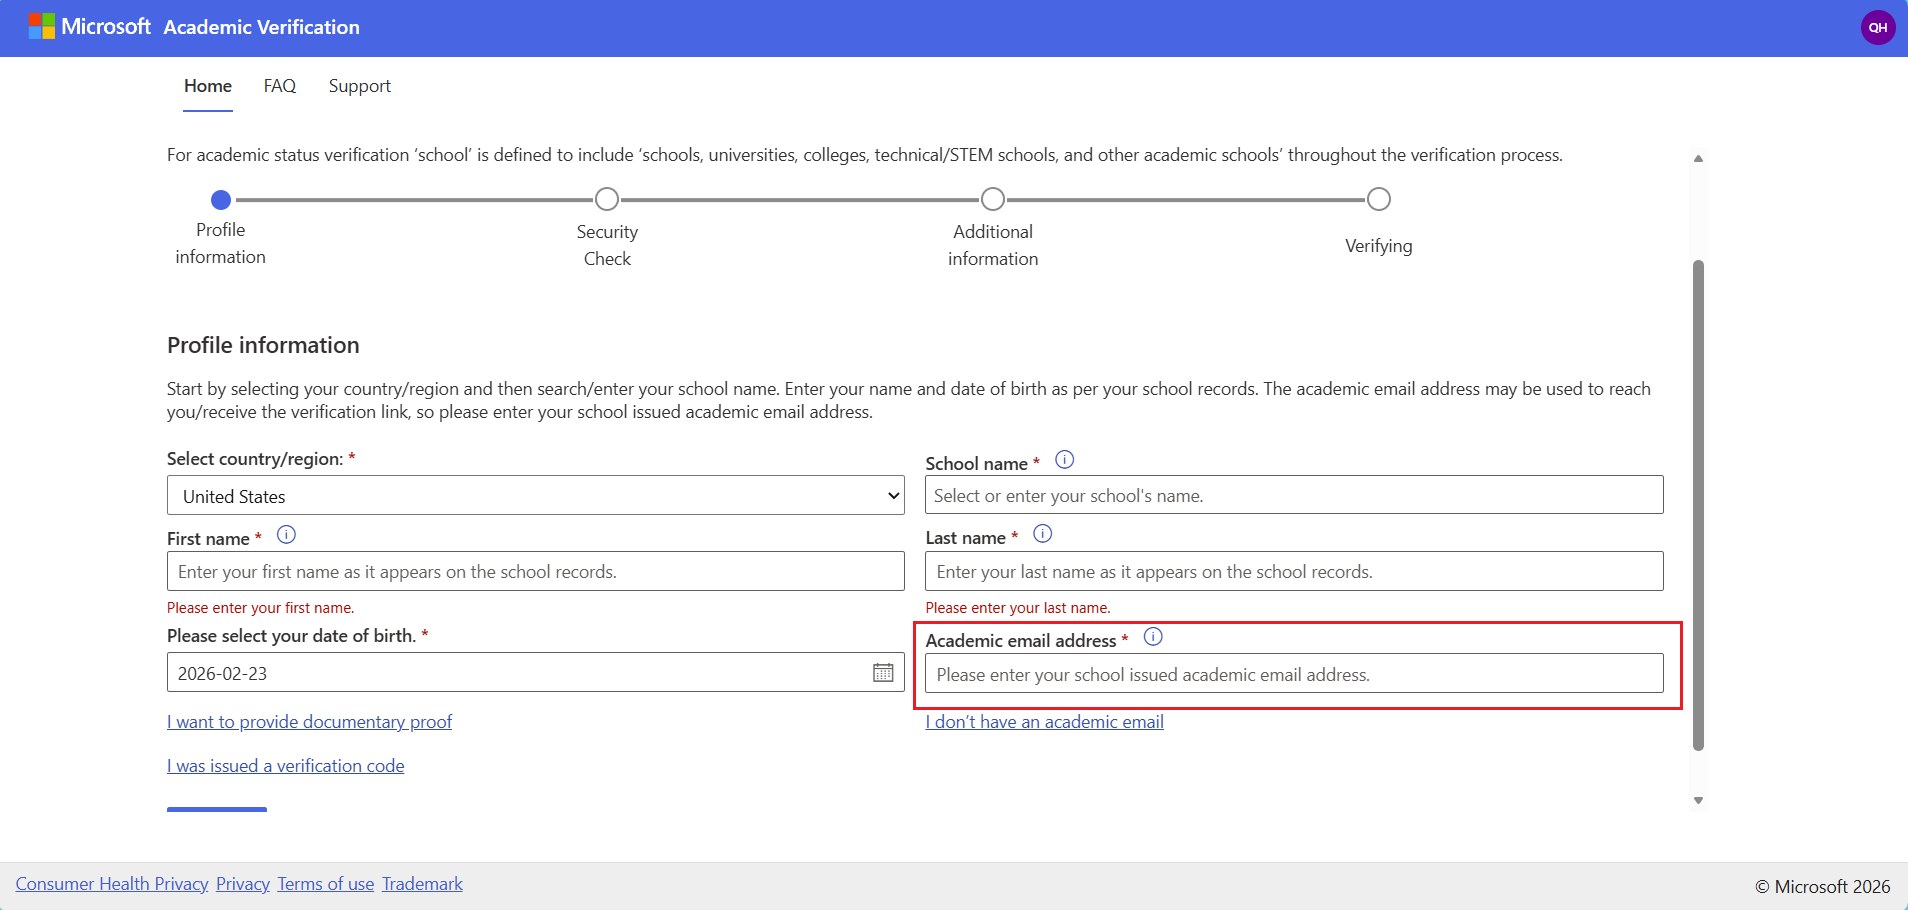Image resolution: width=1908 pixels, height=910 pixels.
Task: Open the QH account avatar
Action: pyautogui.click(x=1877, y=27)
